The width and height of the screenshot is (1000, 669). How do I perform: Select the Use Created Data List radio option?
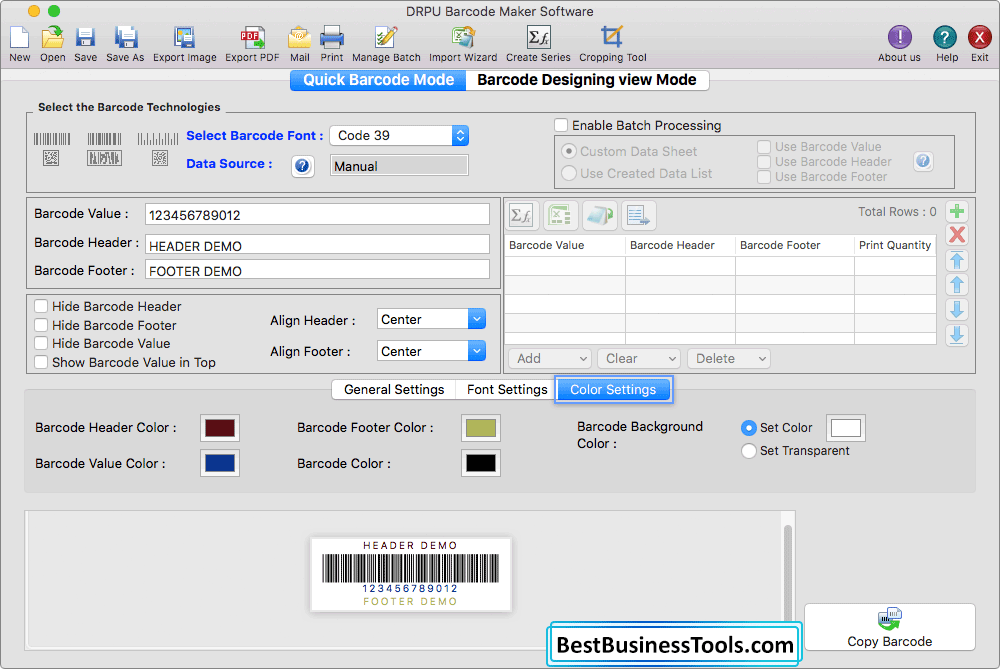click(x=568, y=173)
